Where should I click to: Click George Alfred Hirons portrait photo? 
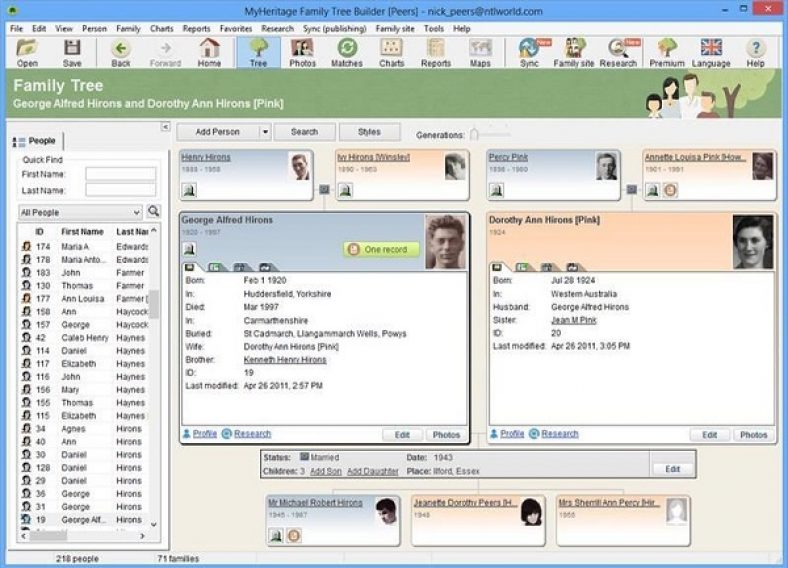pos(445,241)
